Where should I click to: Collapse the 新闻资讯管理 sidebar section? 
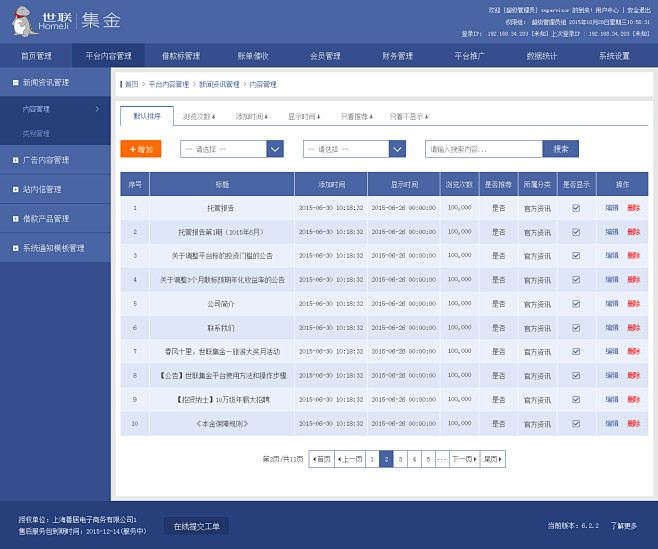(16, 83)
